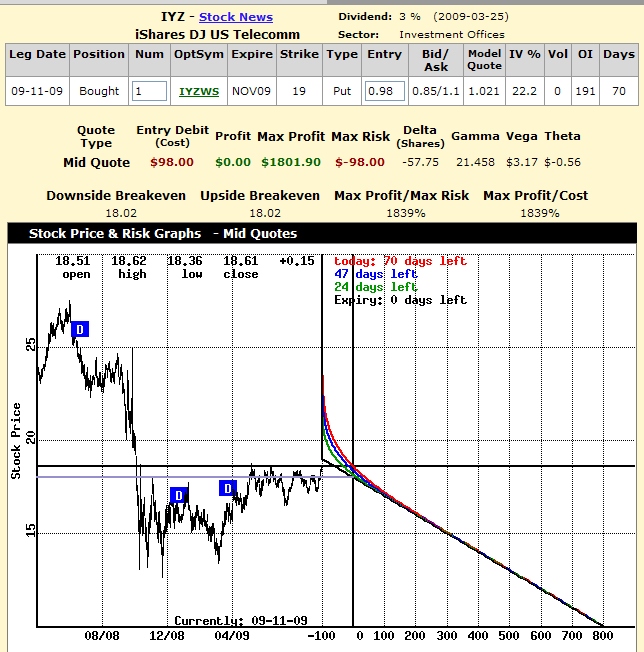
Task: Click the Theta value $-0.56
Action: (x=562, y=162)
